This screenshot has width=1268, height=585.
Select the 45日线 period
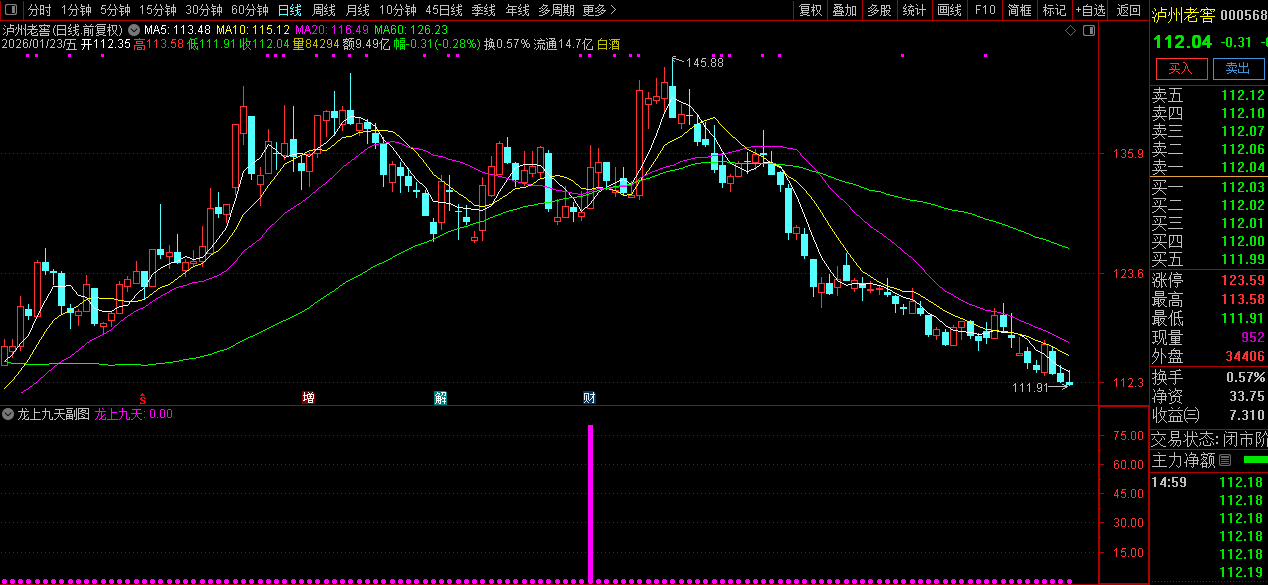click(x=444, y=10)
